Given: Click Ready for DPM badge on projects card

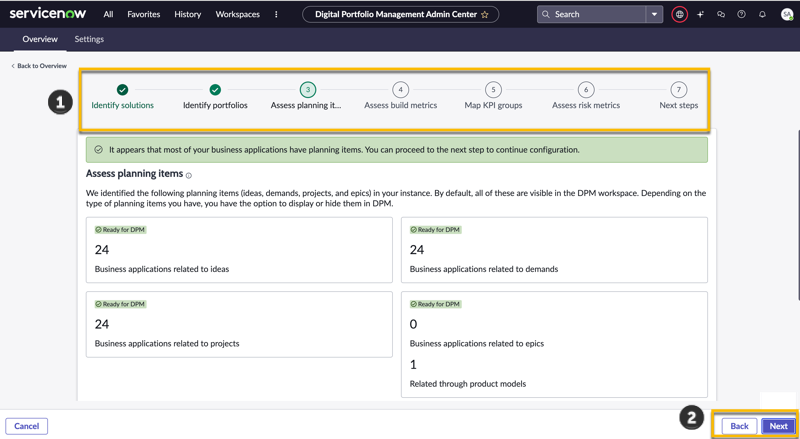Looking at the screenshot, I should [120, 304].
